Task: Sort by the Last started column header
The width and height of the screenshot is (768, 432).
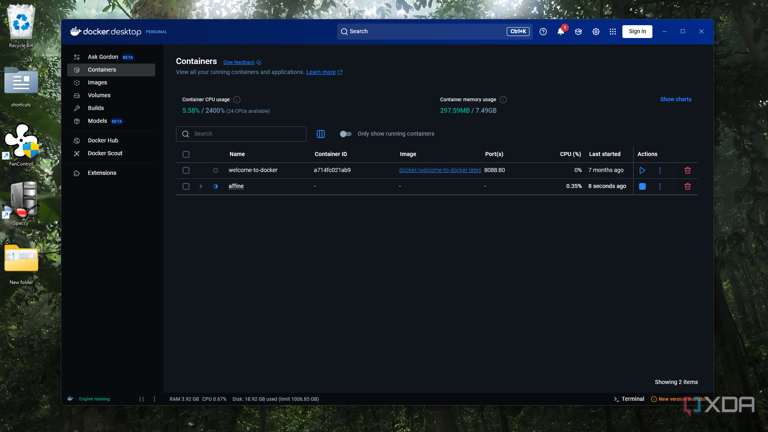Action: point(604,154)
